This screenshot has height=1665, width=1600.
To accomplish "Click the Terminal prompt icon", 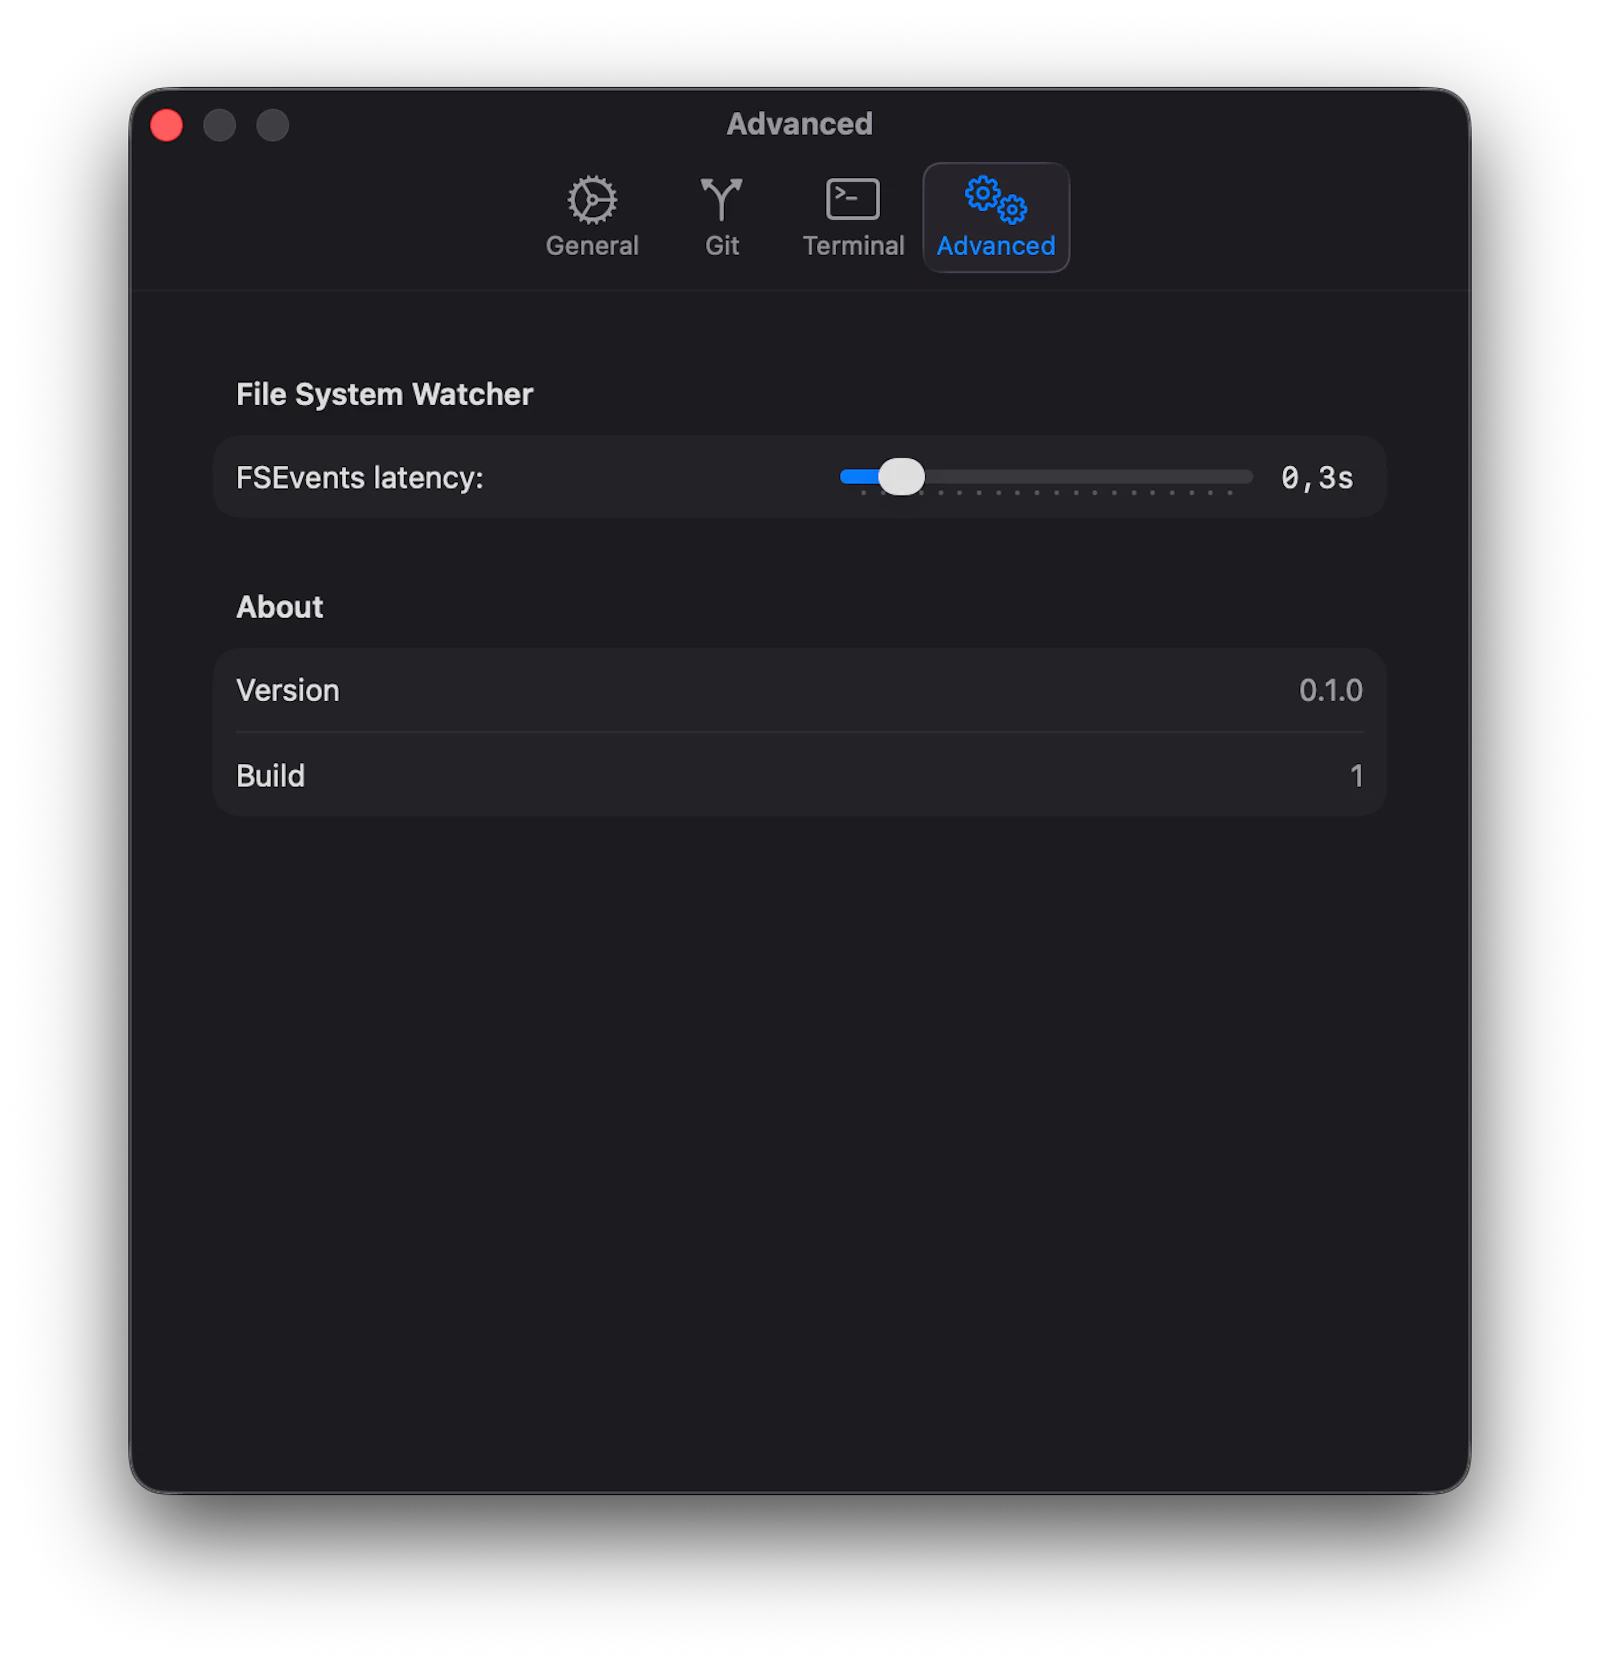I will point(852,199).
